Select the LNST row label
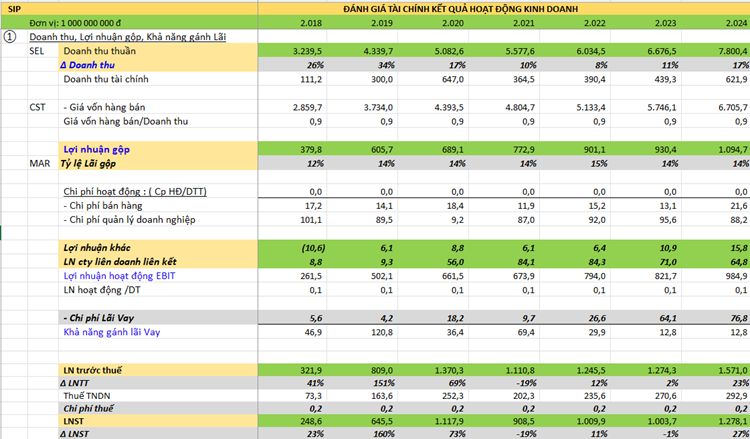This screenshot has width=750, height=439. pos(74,421)
